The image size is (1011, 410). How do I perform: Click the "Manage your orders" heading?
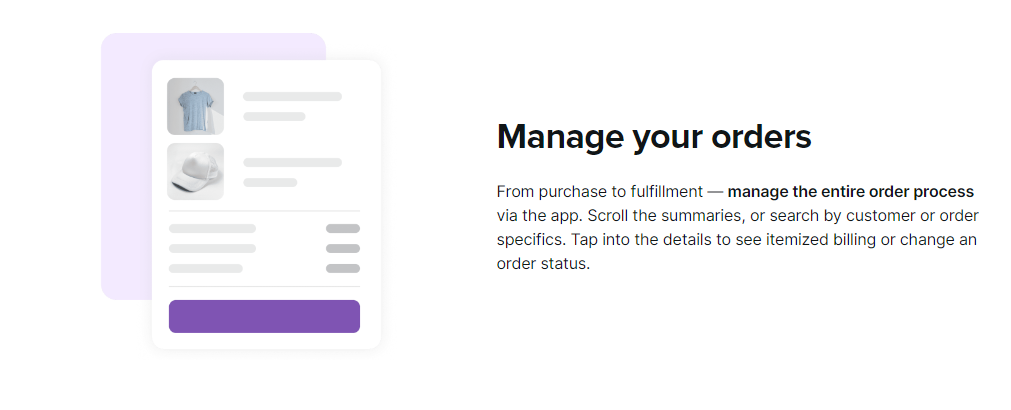pos(654,137)
